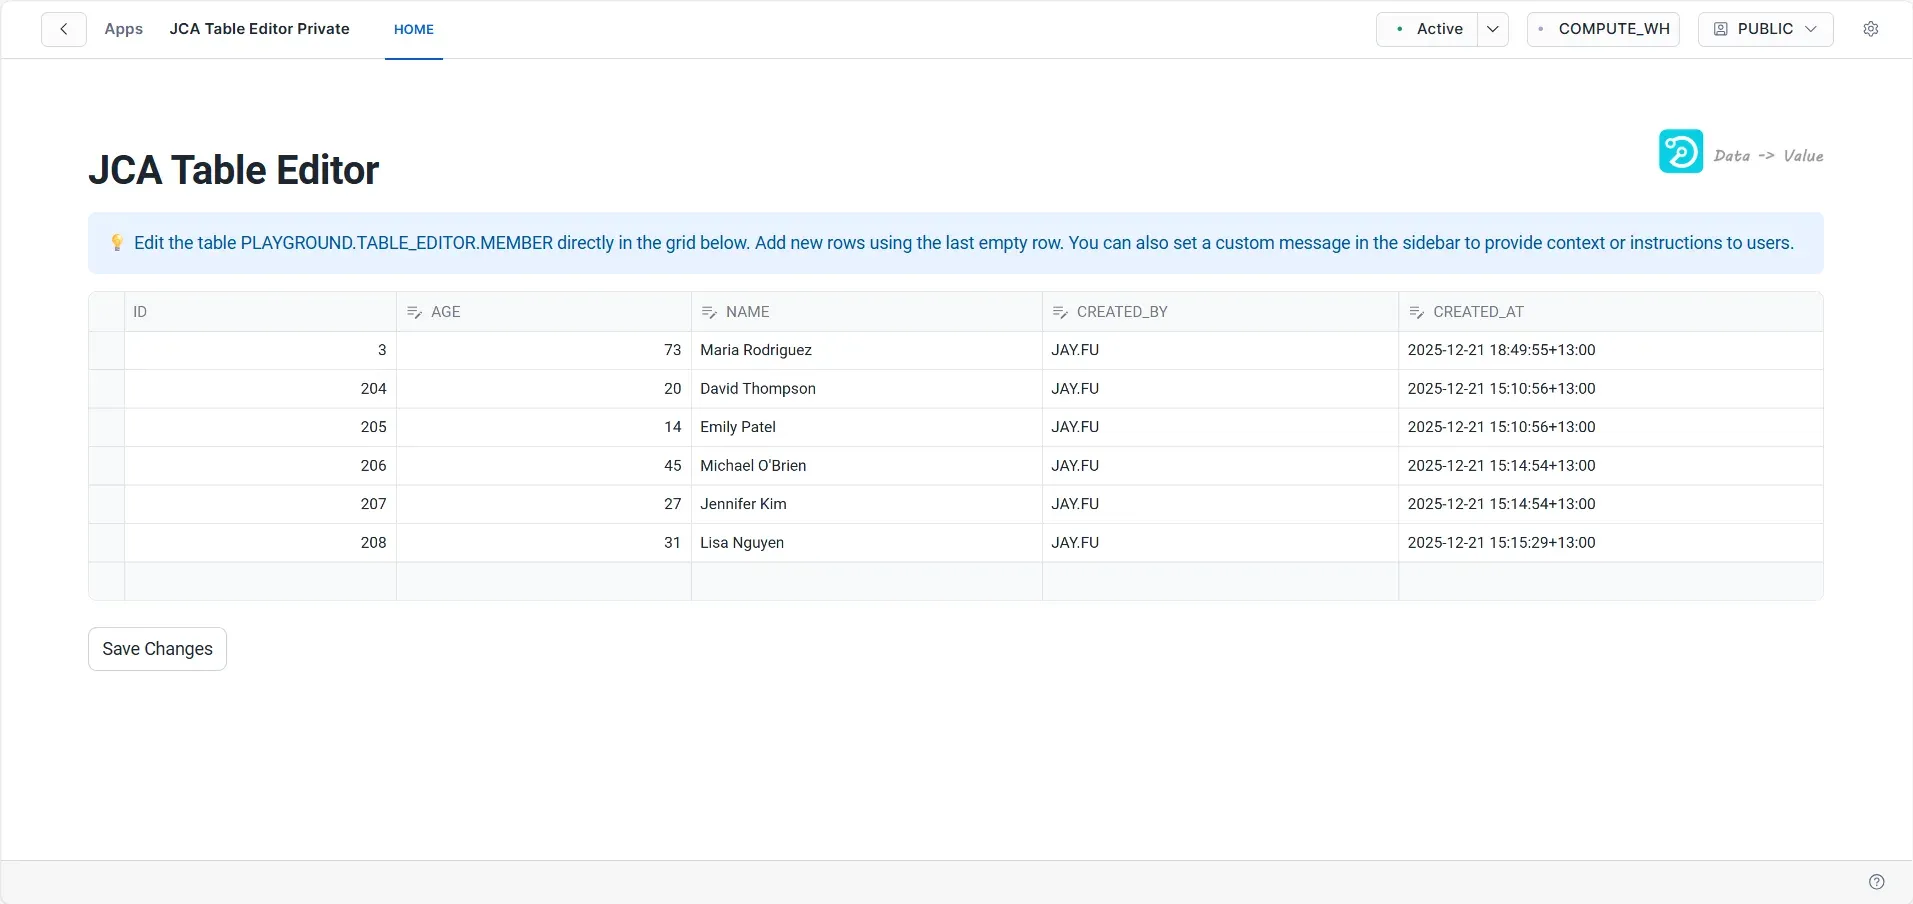Click the user icon inside the PUBLIC button
Screen dimensions: 1913x904
tap(1721, 29)
